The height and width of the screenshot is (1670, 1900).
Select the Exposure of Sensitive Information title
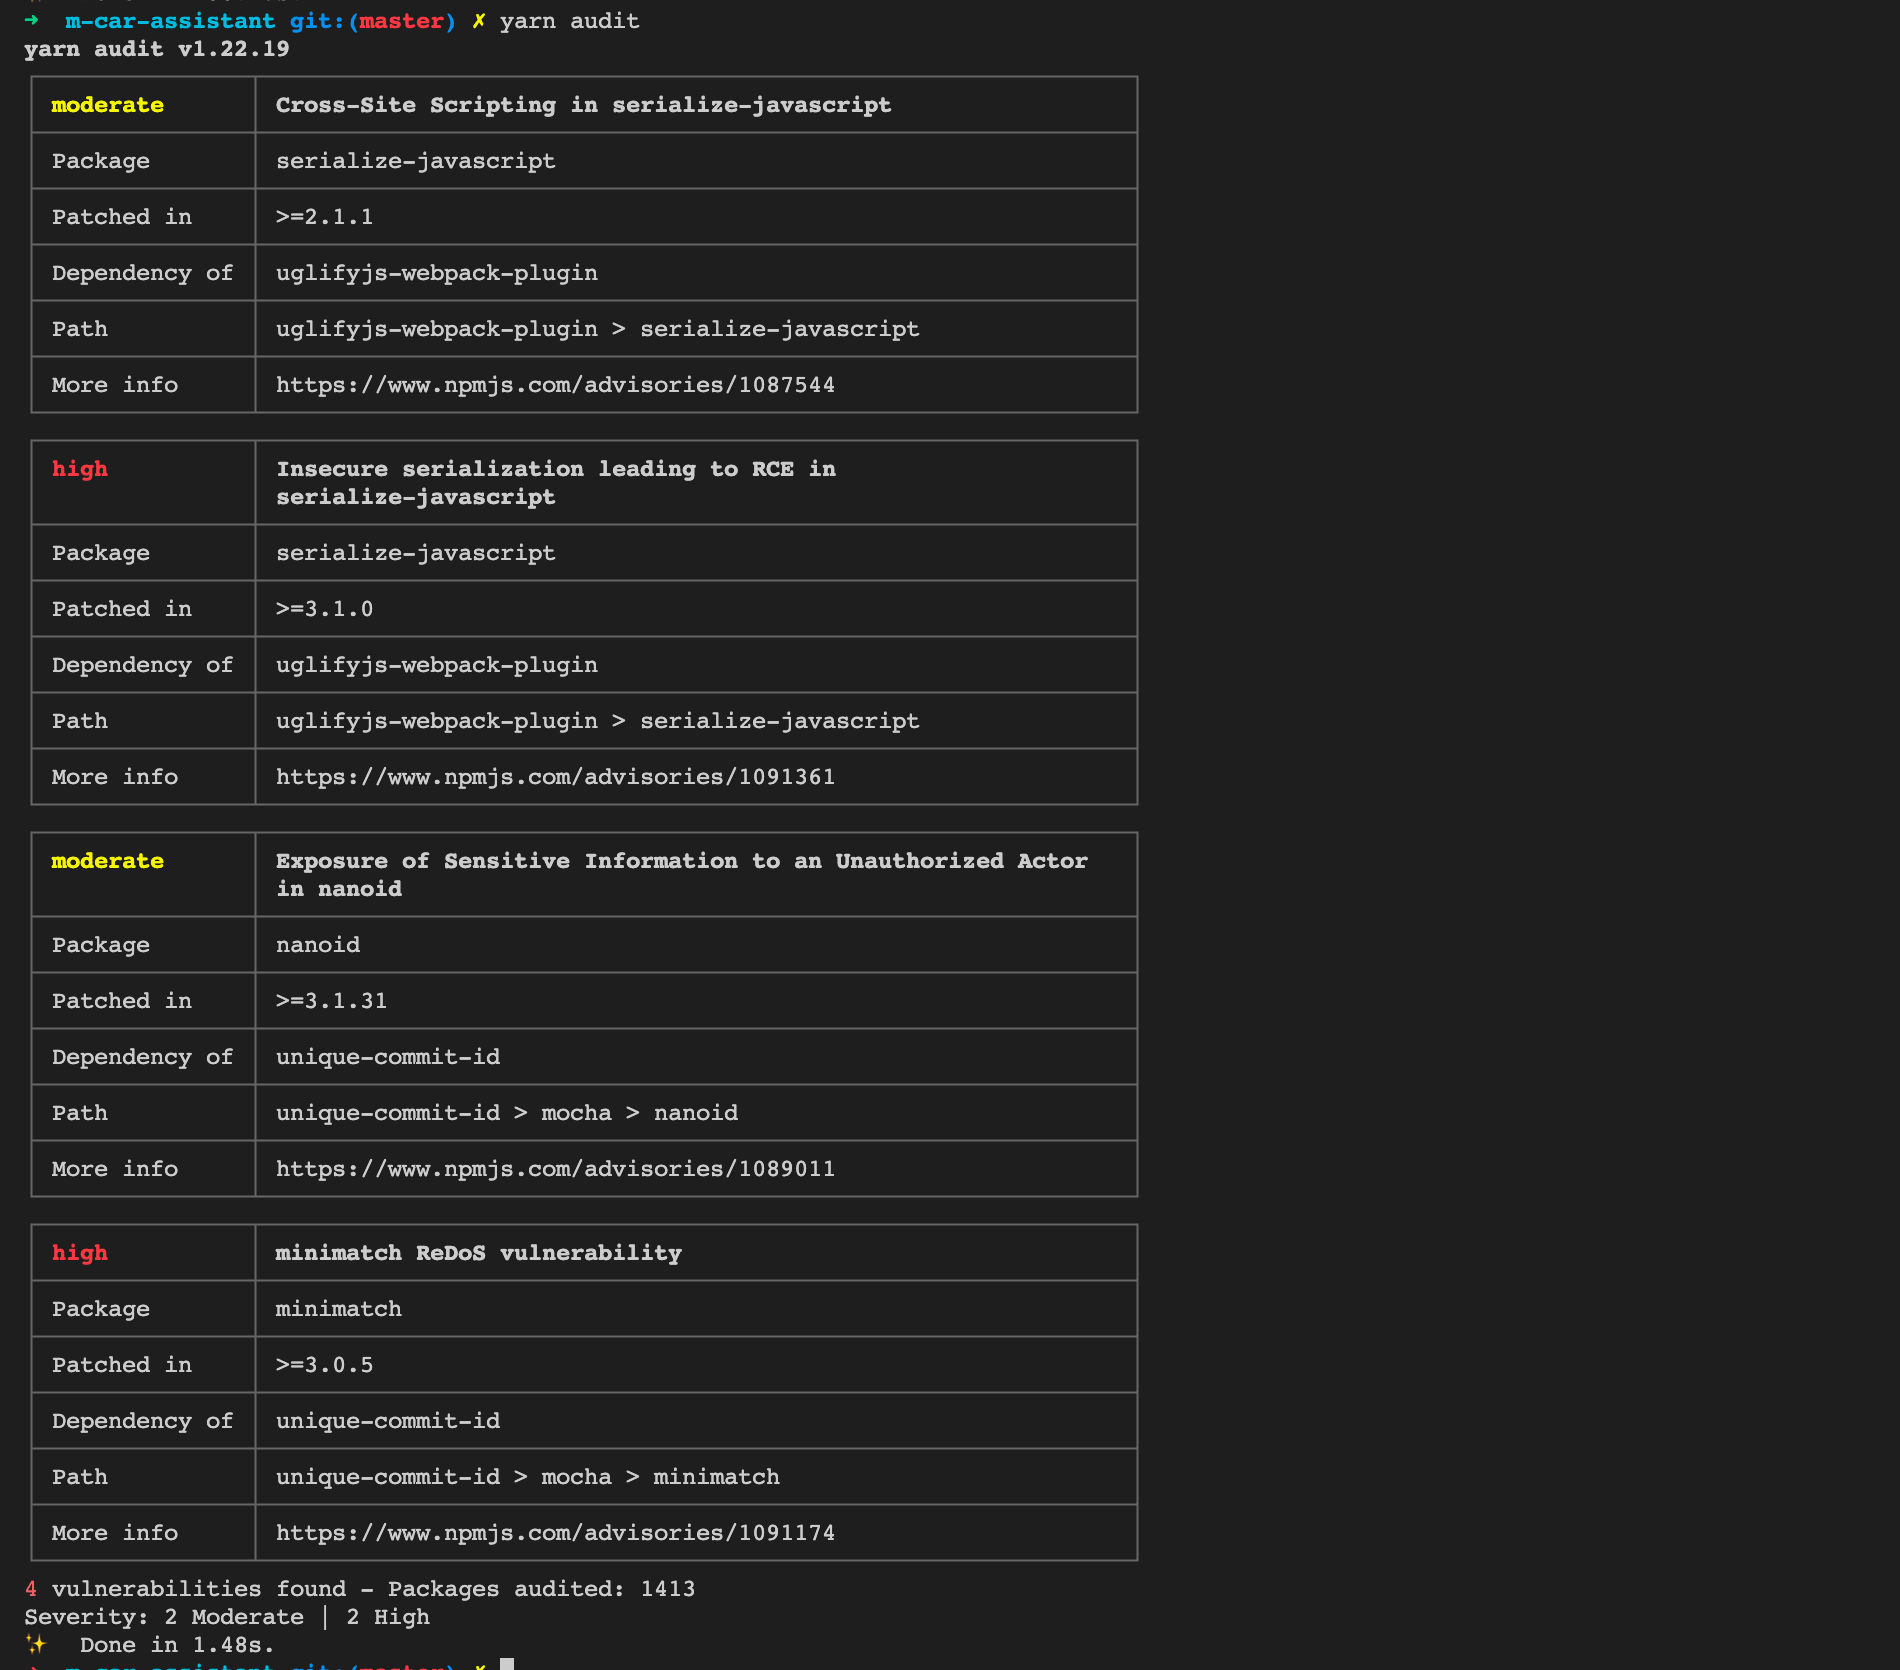pos(681,874)
